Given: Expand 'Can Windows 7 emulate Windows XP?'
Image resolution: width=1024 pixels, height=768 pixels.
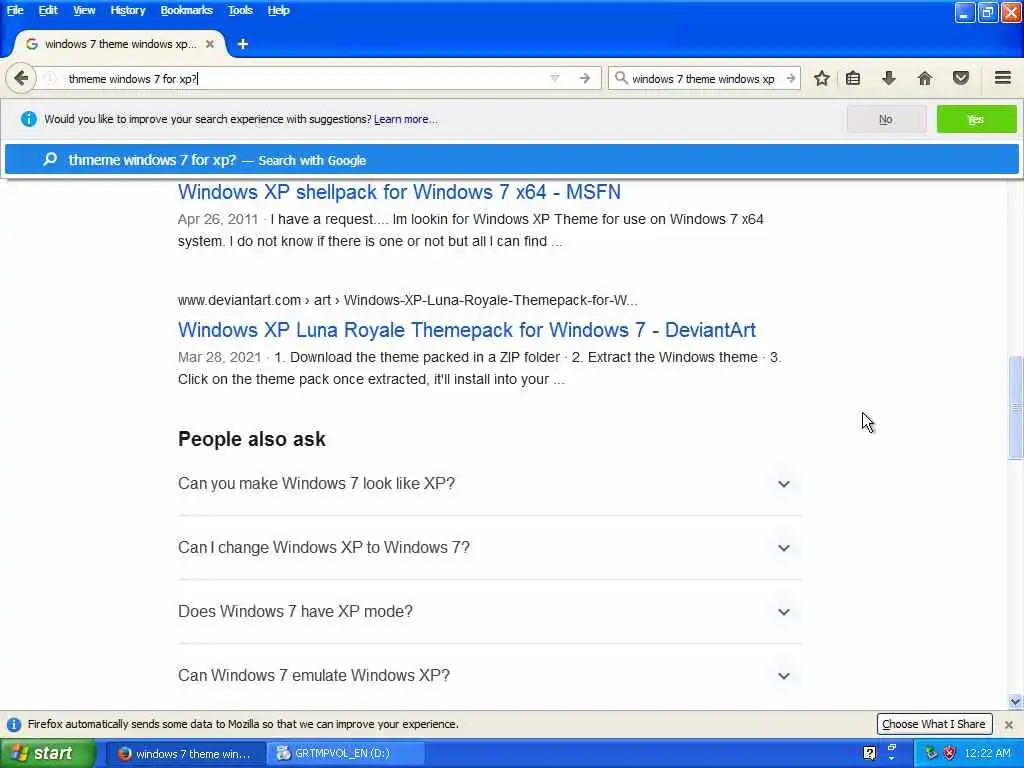Looking at the screenshot, I should click(489, 675).
